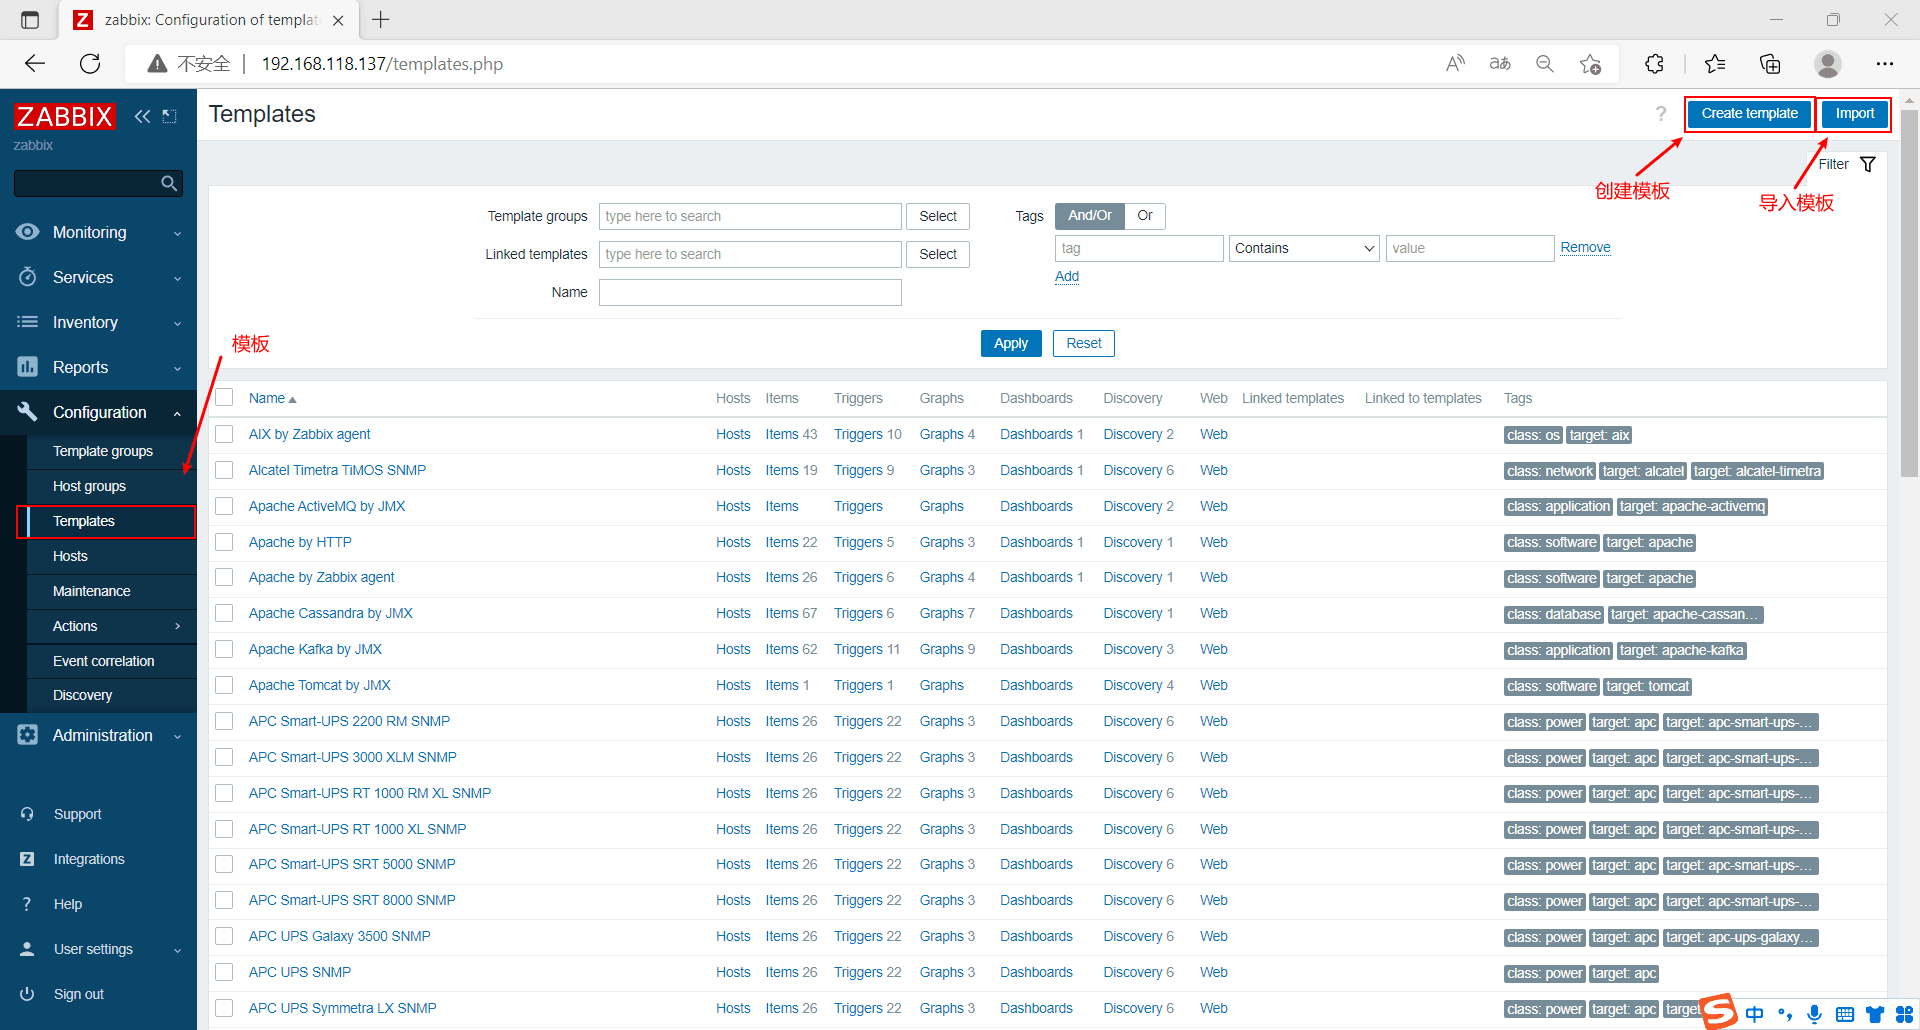Click the Import button
Image resolution: width=1920 pixels, height=1030 pixels.
tap(1855, 114)
